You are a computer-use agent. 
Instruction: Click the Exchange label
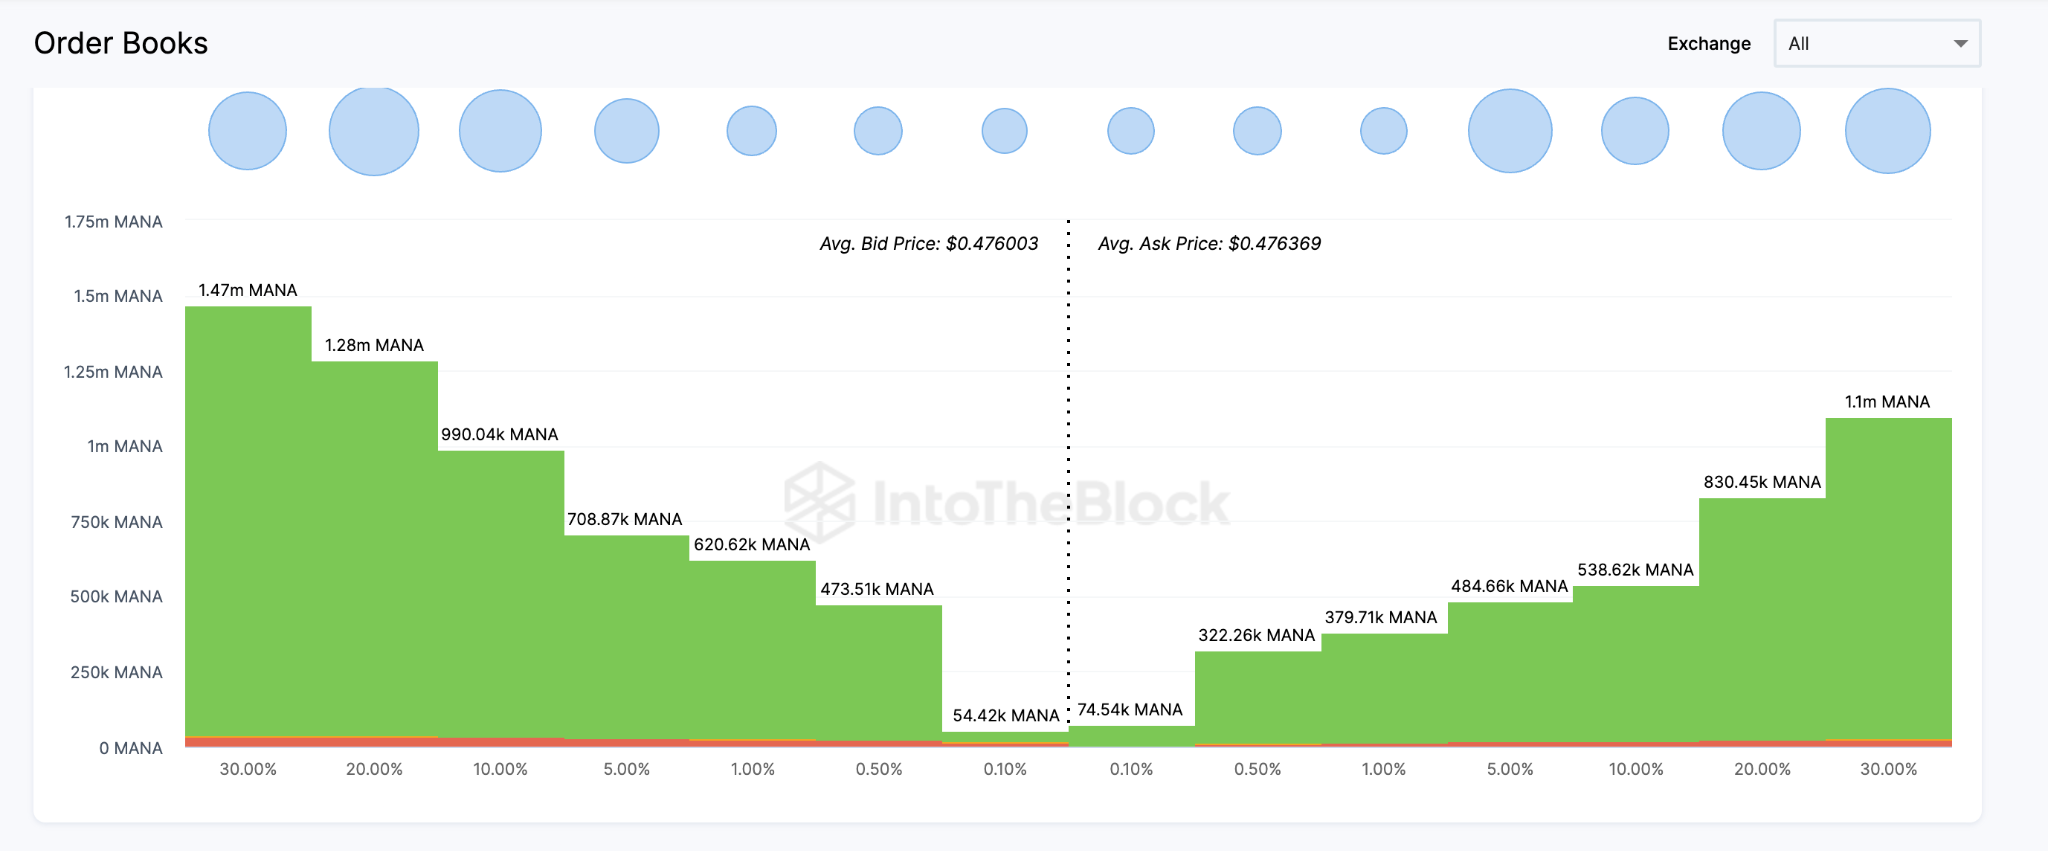(x=1709, y=43)
